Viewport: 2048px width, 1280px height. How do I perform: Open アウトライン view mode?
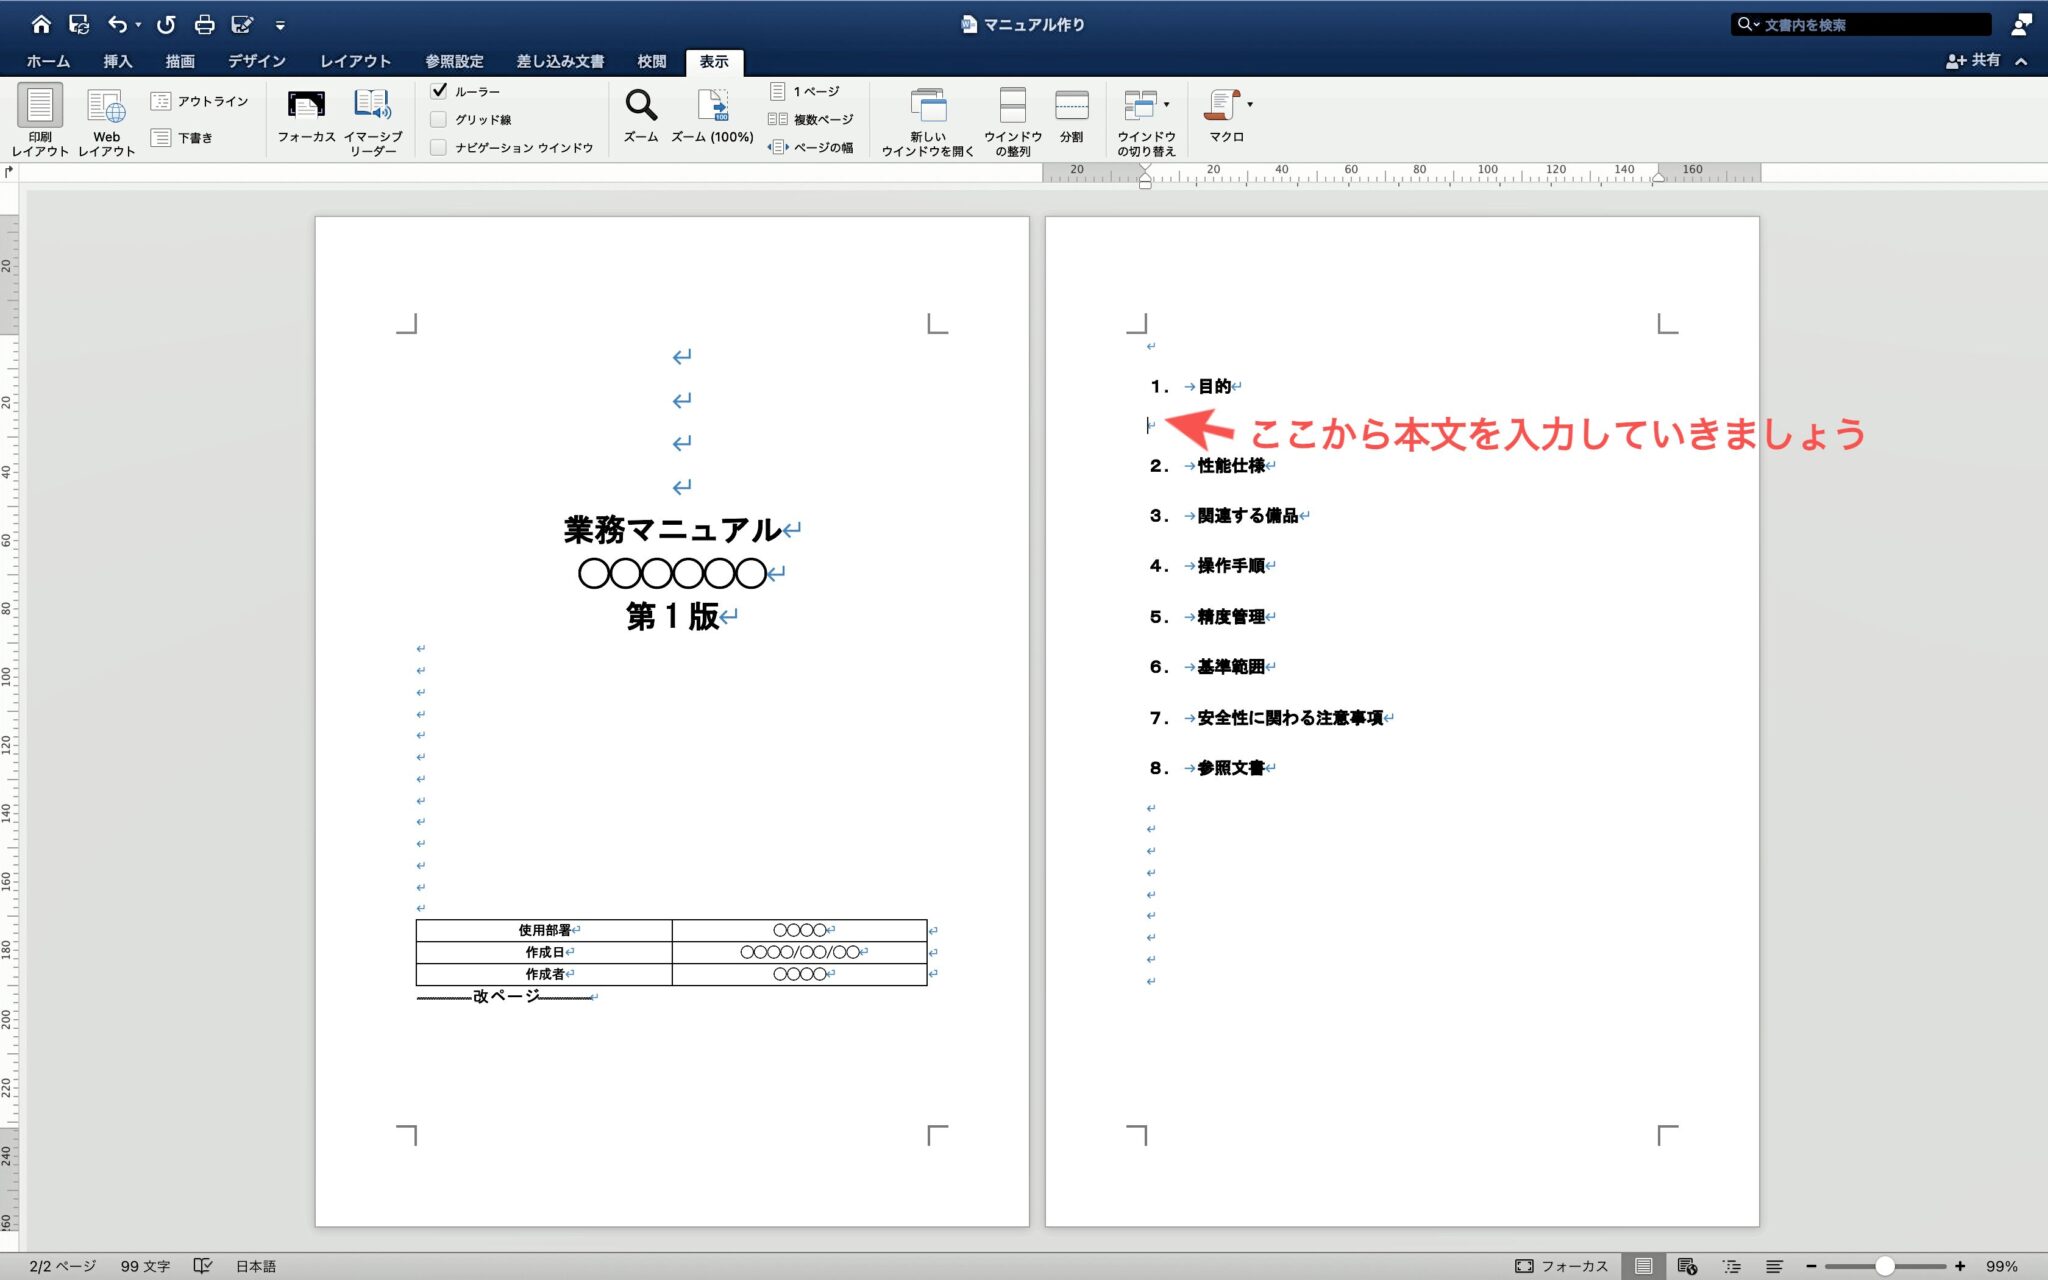(200, 100)
